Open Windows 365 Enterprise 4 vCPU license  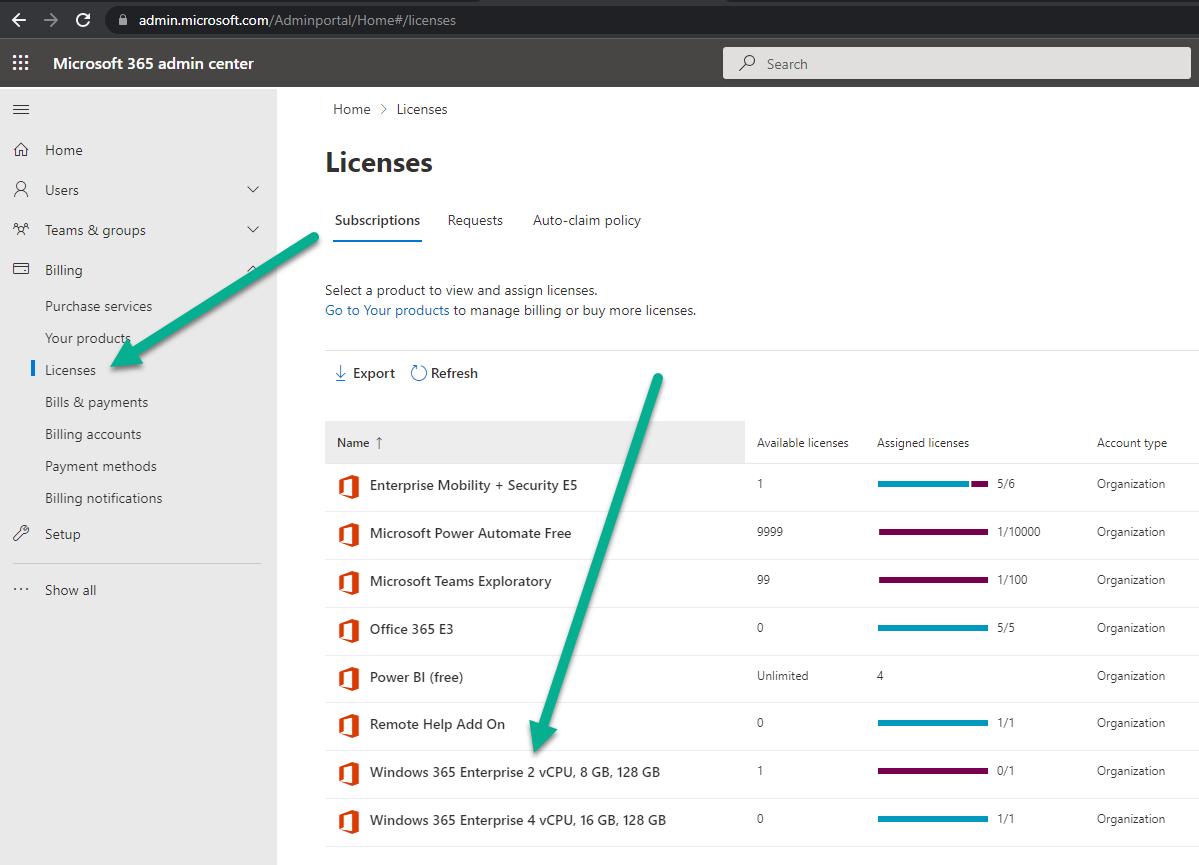tap(518, 821)
